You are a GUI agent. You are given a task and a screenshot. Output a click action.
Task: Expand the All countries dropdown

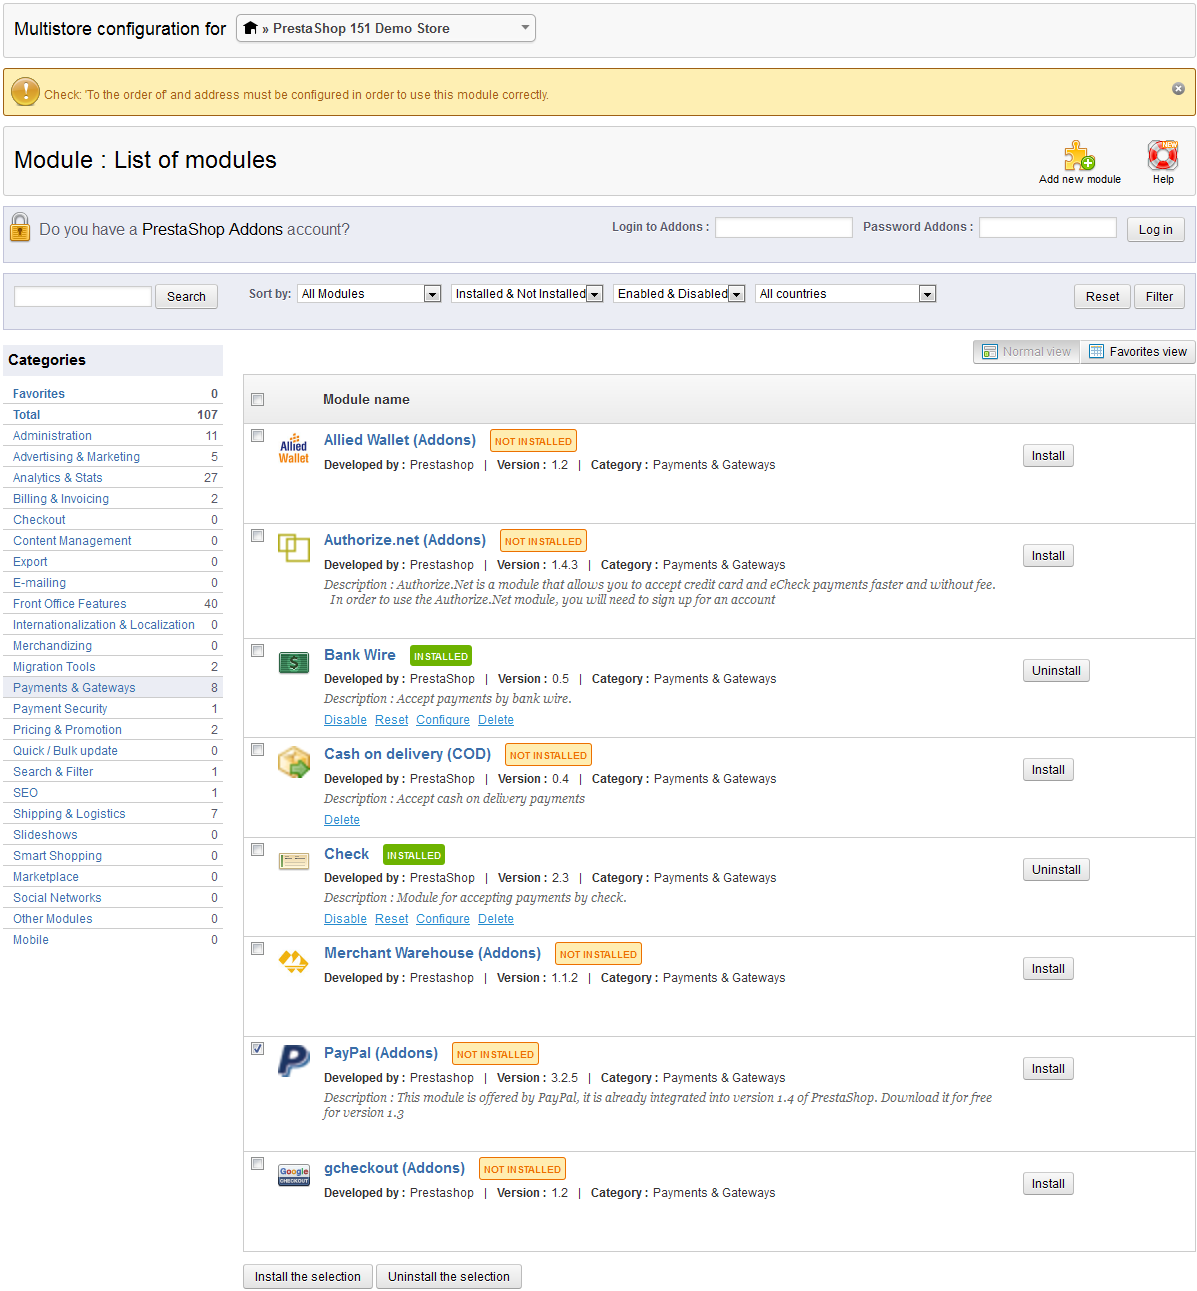coord(845,294)
